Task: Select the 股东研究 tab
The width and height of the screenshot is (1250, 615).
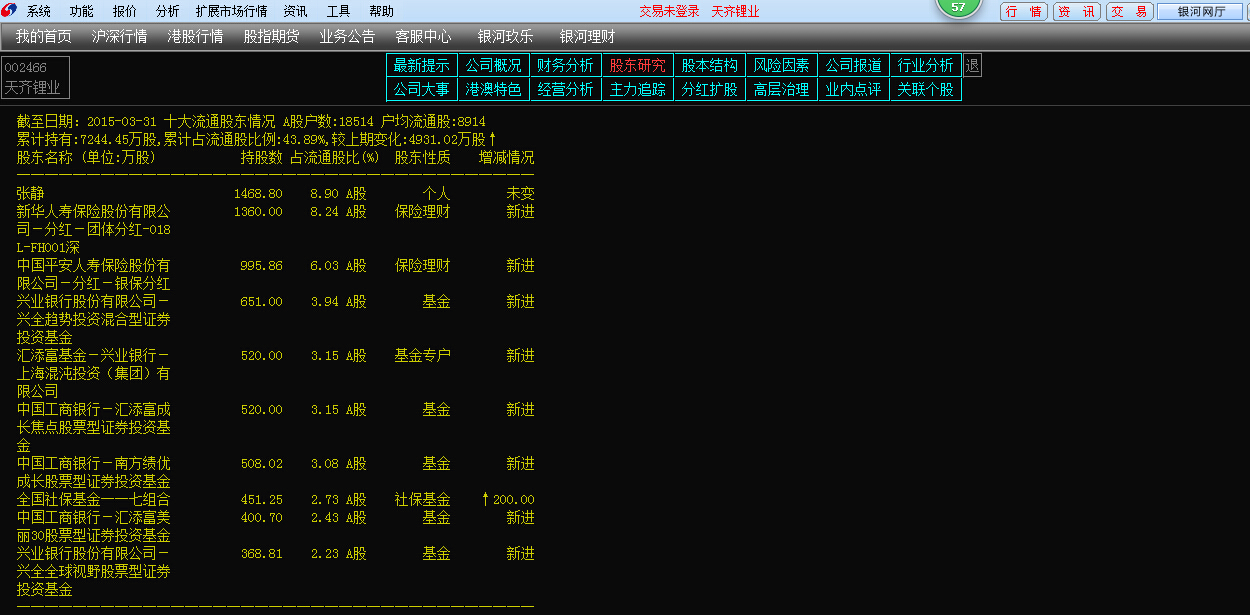Action: point(638,65)
